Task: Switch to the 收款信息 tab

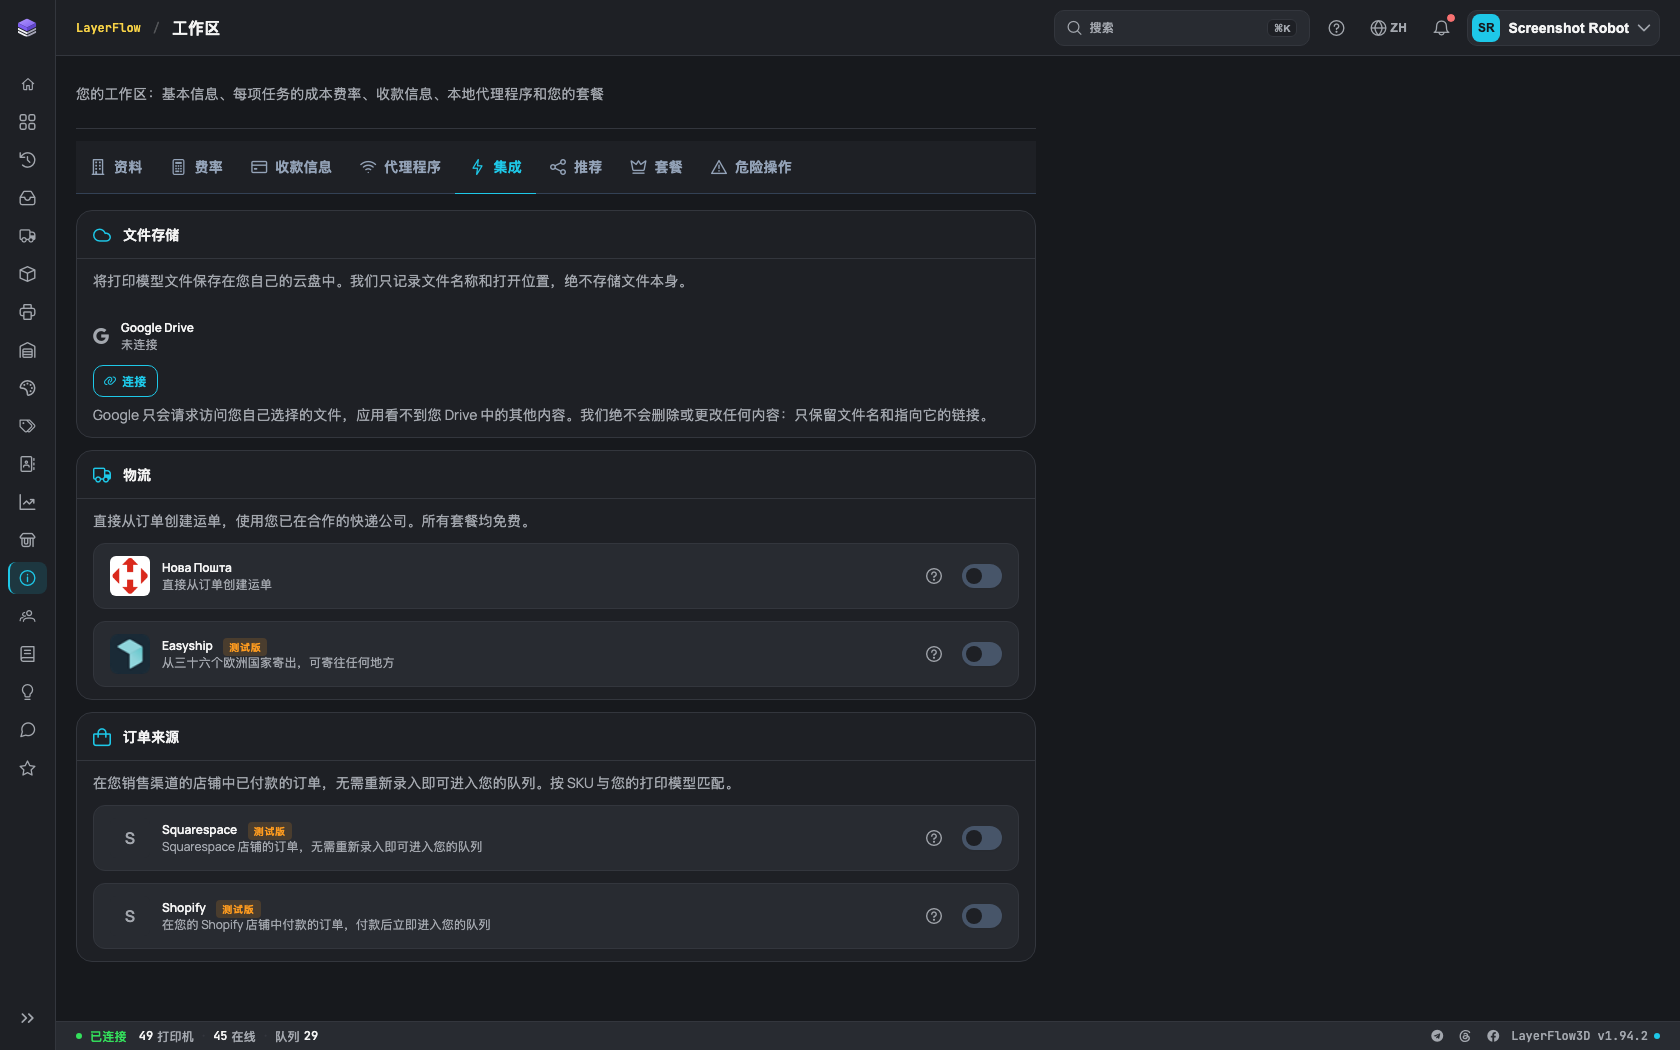Action: point(291,167)
